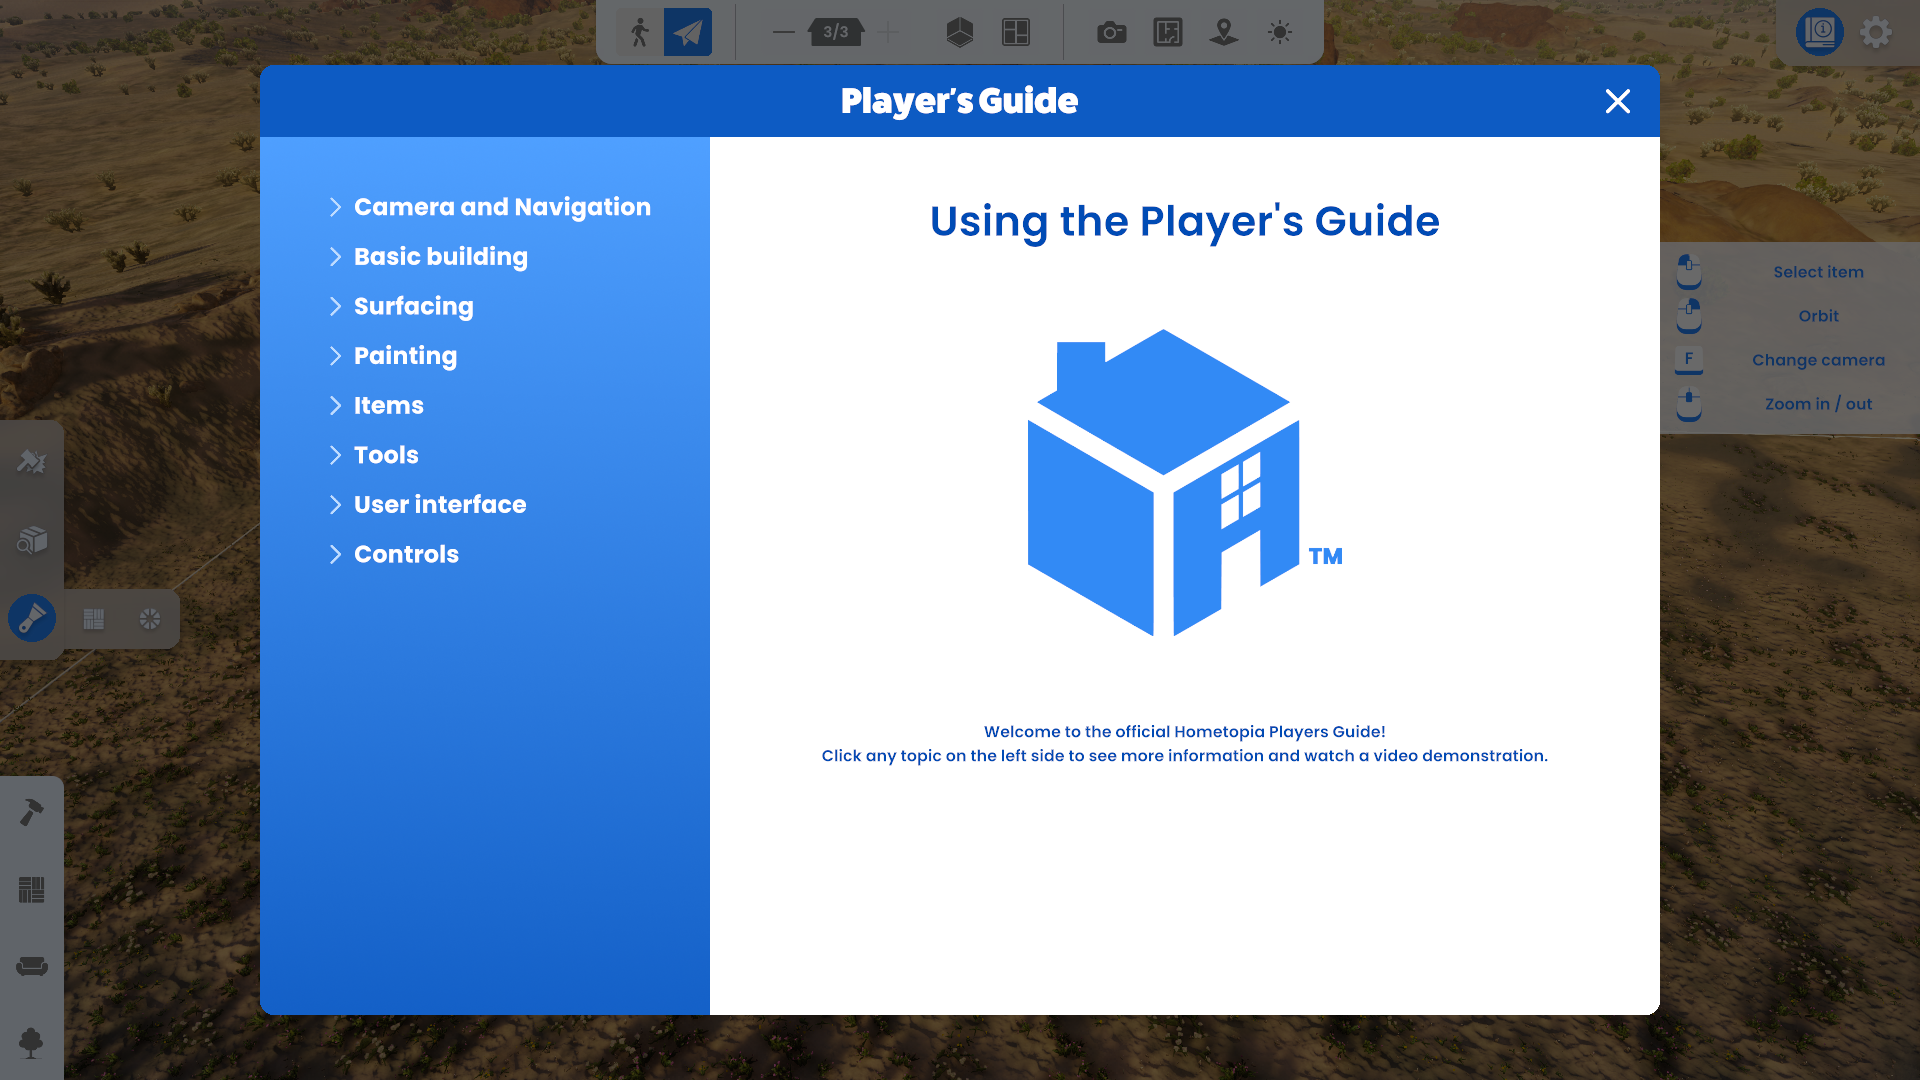Viewport: 1920px width, 1080px height.
Task: Close the Player's Guide dialog
Action: 1618,101
